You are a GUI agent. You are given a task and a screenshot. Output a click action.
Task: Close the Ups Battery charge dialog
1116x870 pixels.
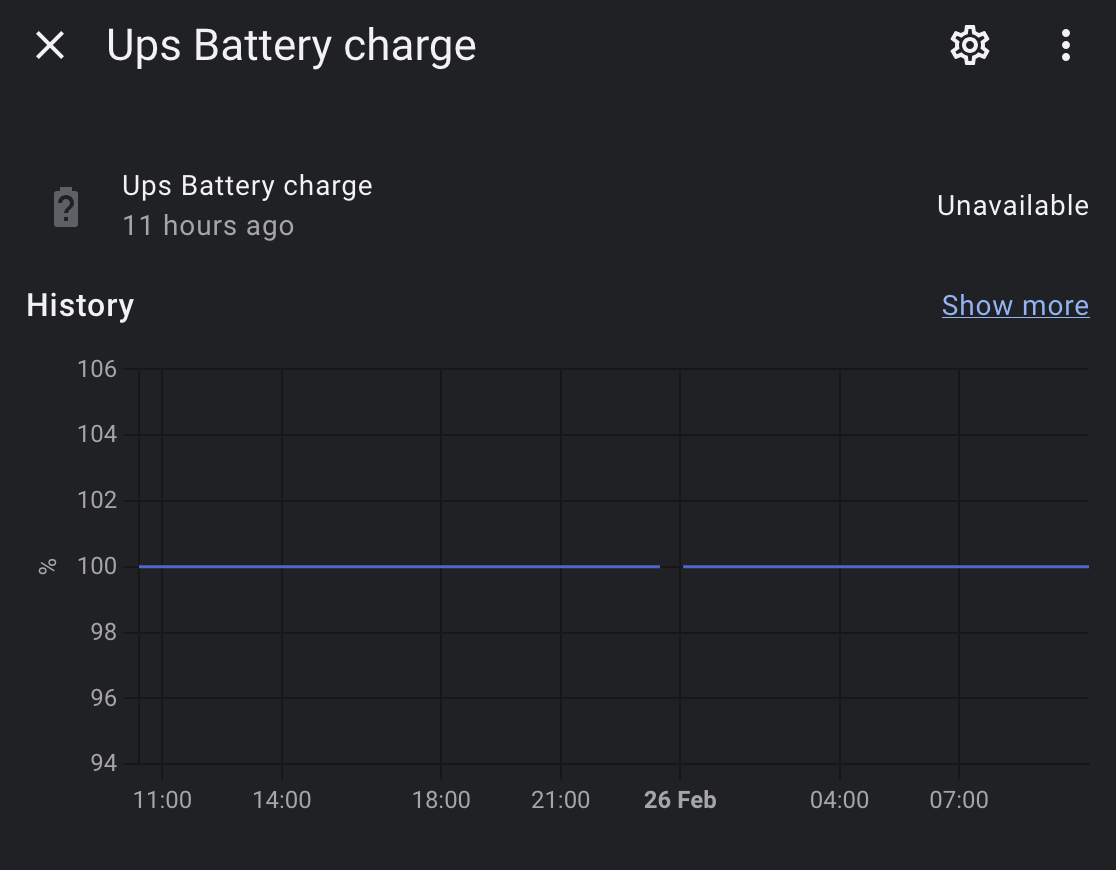(x=50, y=45)
